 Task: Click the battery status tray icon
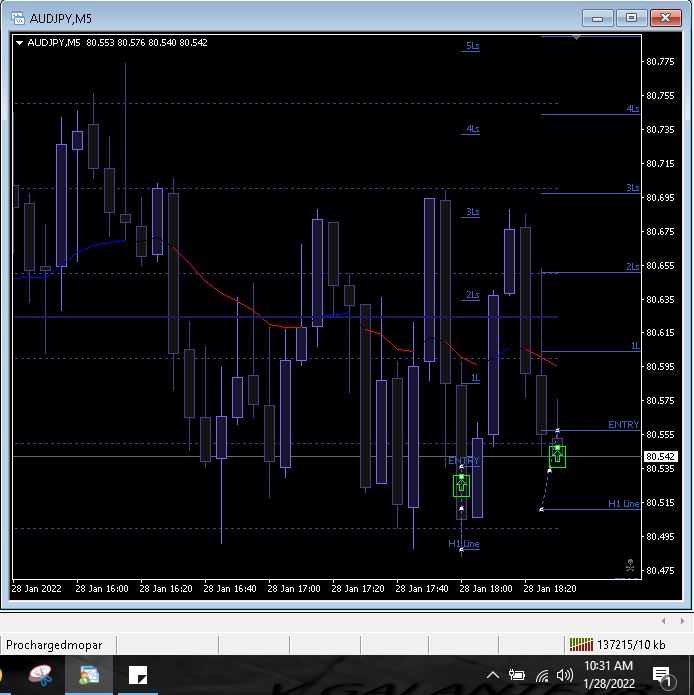[517, 676]
